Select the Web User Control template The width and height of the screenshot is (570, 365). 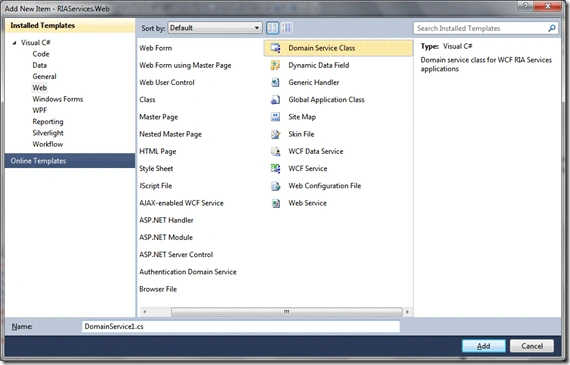point(167,83)
